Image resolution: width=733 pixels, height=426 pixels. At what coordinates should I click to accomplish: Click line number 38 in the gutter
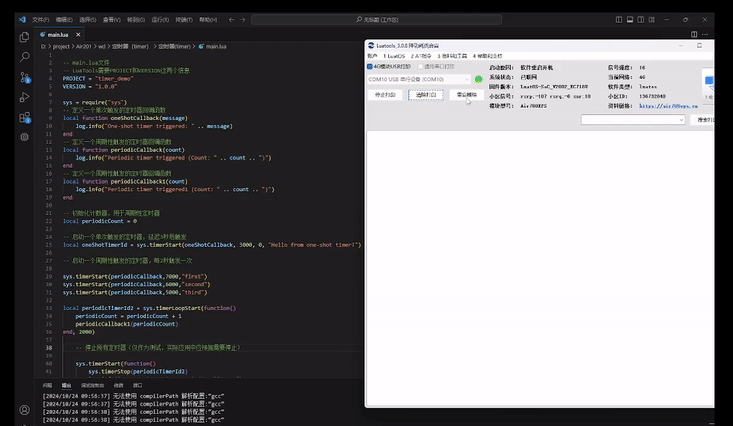point(49,348)
